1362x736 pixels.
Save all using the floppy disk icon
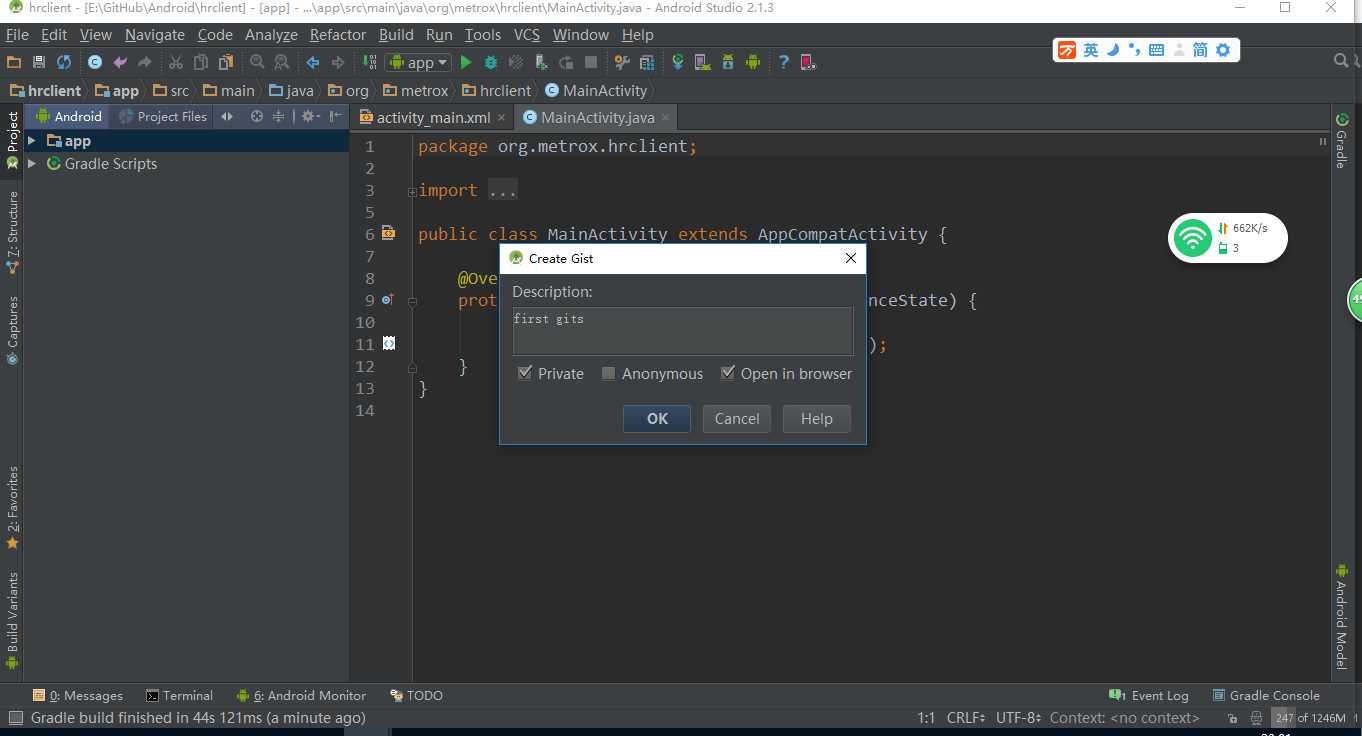coord(39,62)
